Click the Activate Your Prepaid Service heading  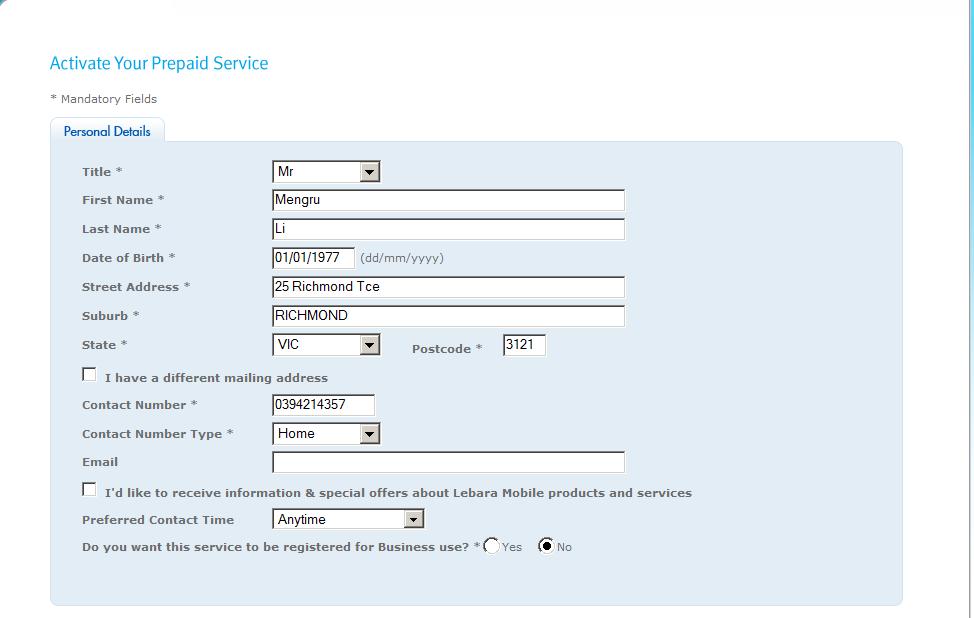pos(159,63)
